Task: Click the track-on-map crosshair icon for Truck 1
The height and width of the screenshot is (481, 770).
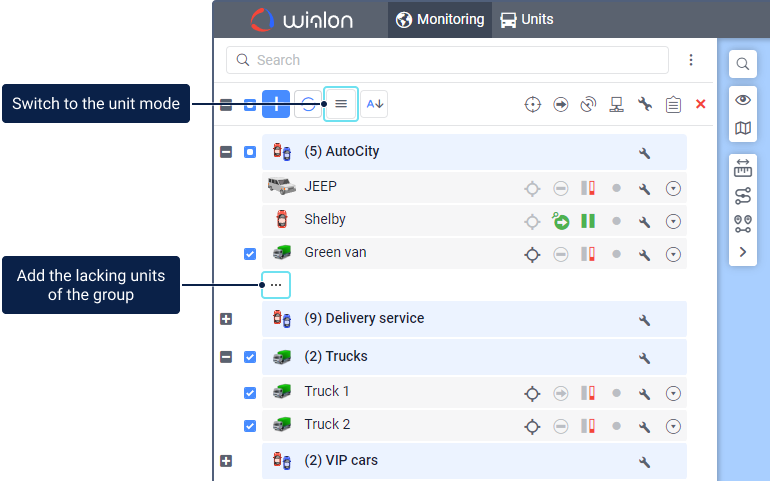Action: pyautogui.click(x=532, y=393)
